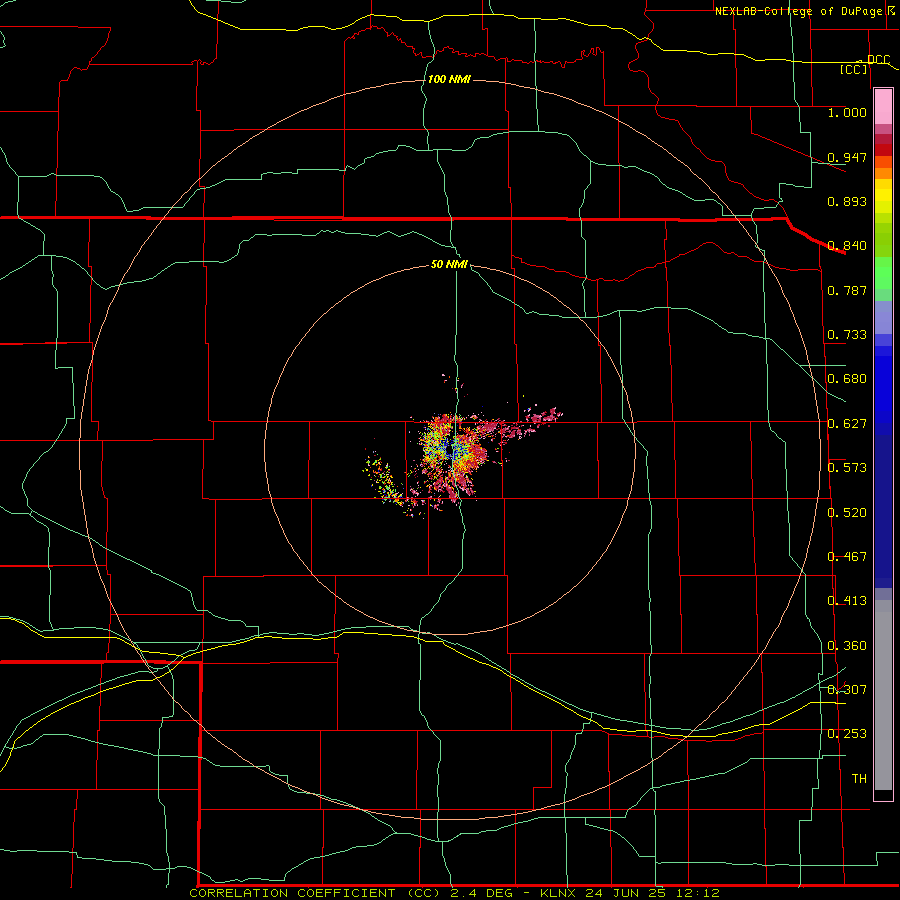Click the TH threshold label on the scale
This screenshot has width=900, height=900.
(x=859, y=779)
